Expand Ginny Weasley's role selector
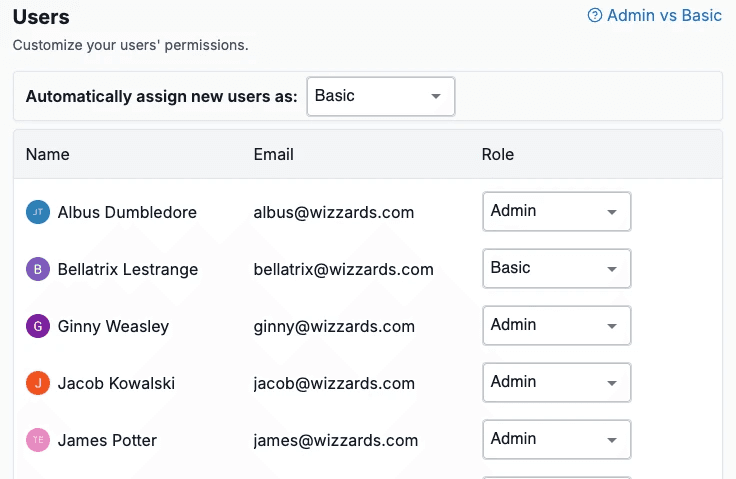The height and width of the screenshot is (479, 736). [556, 325]
